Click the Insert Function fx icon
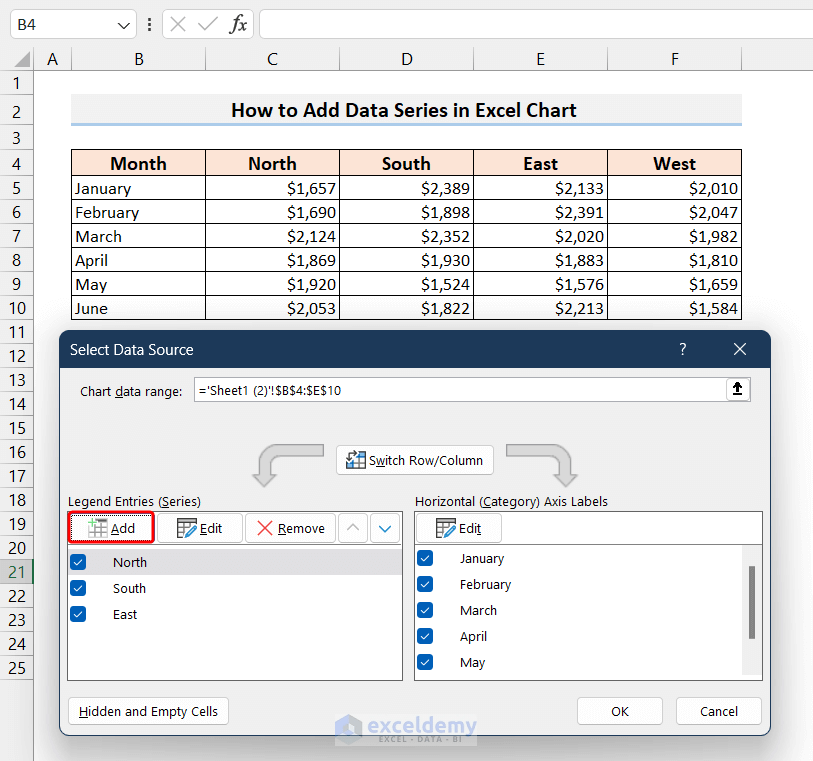 pos(238,24)
